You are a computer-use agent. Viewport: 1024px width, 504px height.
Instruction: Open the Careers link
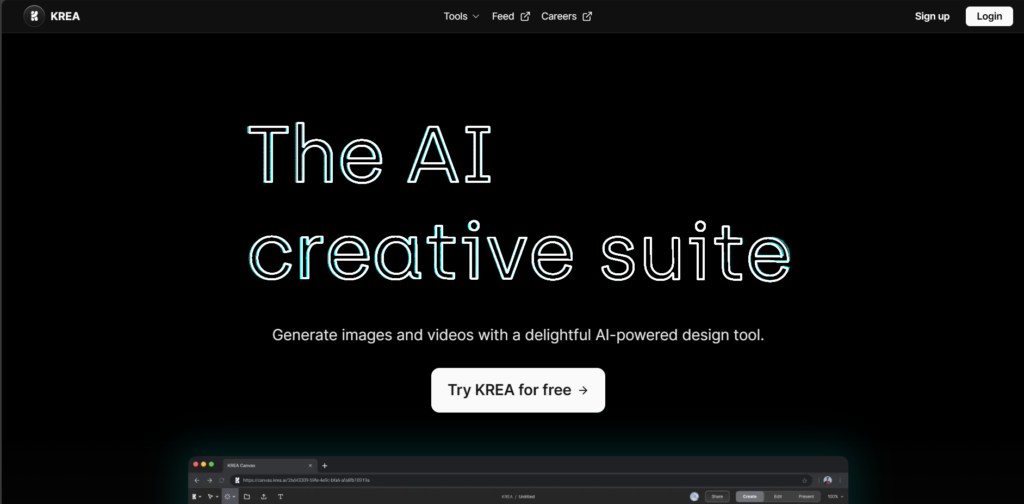[558, 16]
